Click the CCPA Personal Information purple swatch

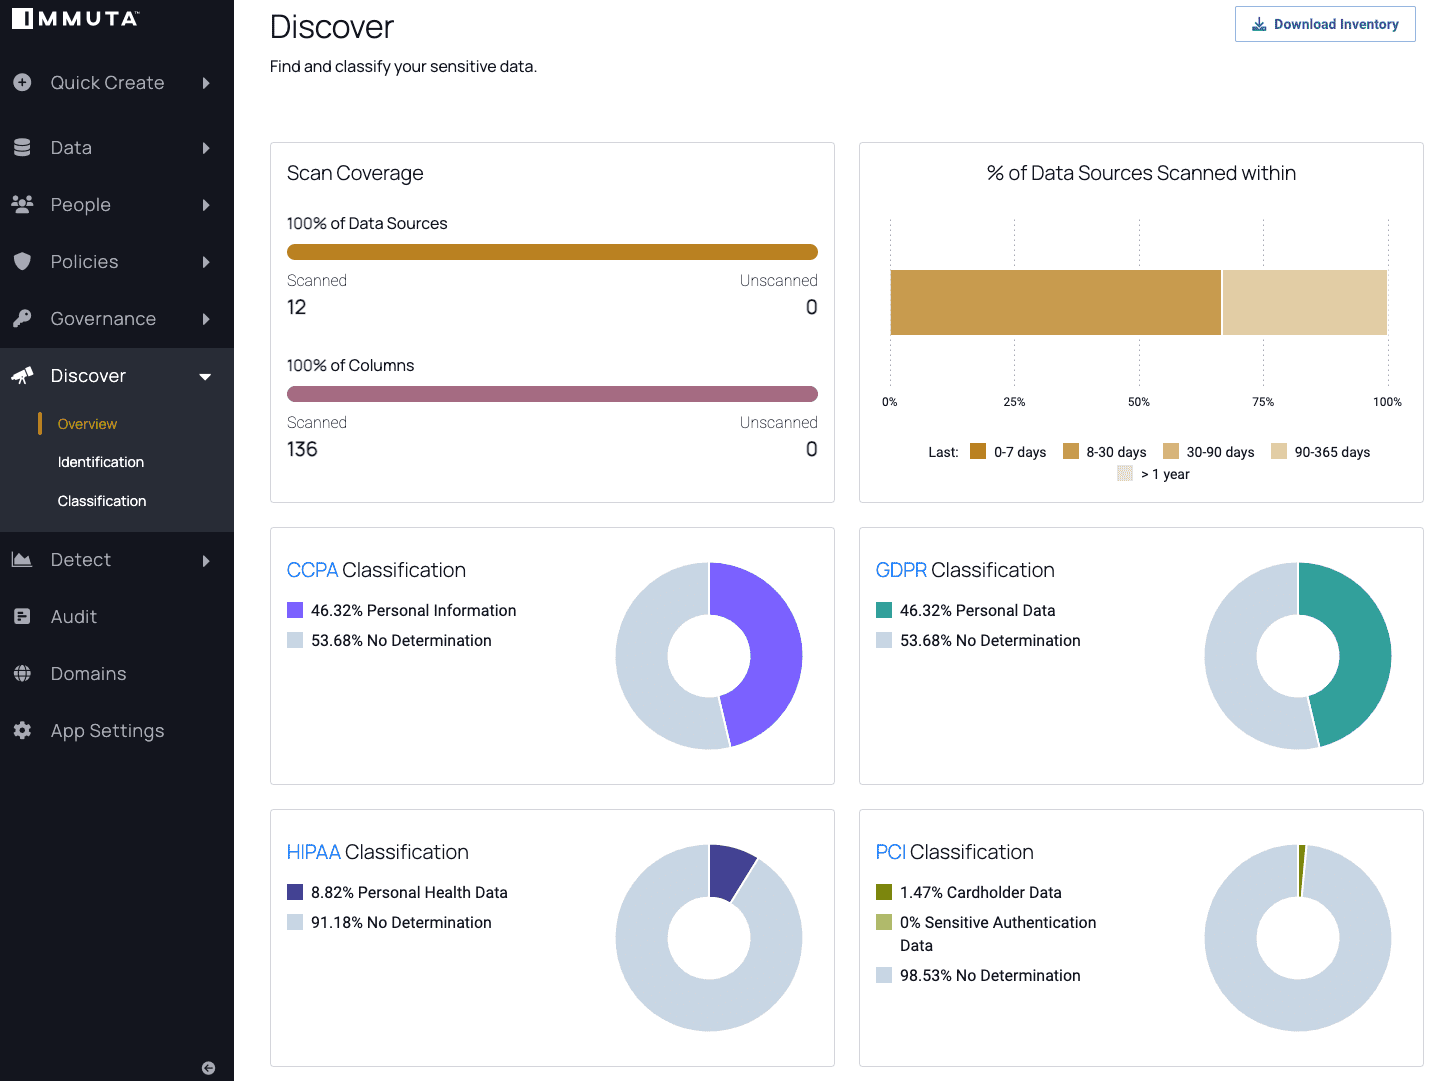pos(295,610)
